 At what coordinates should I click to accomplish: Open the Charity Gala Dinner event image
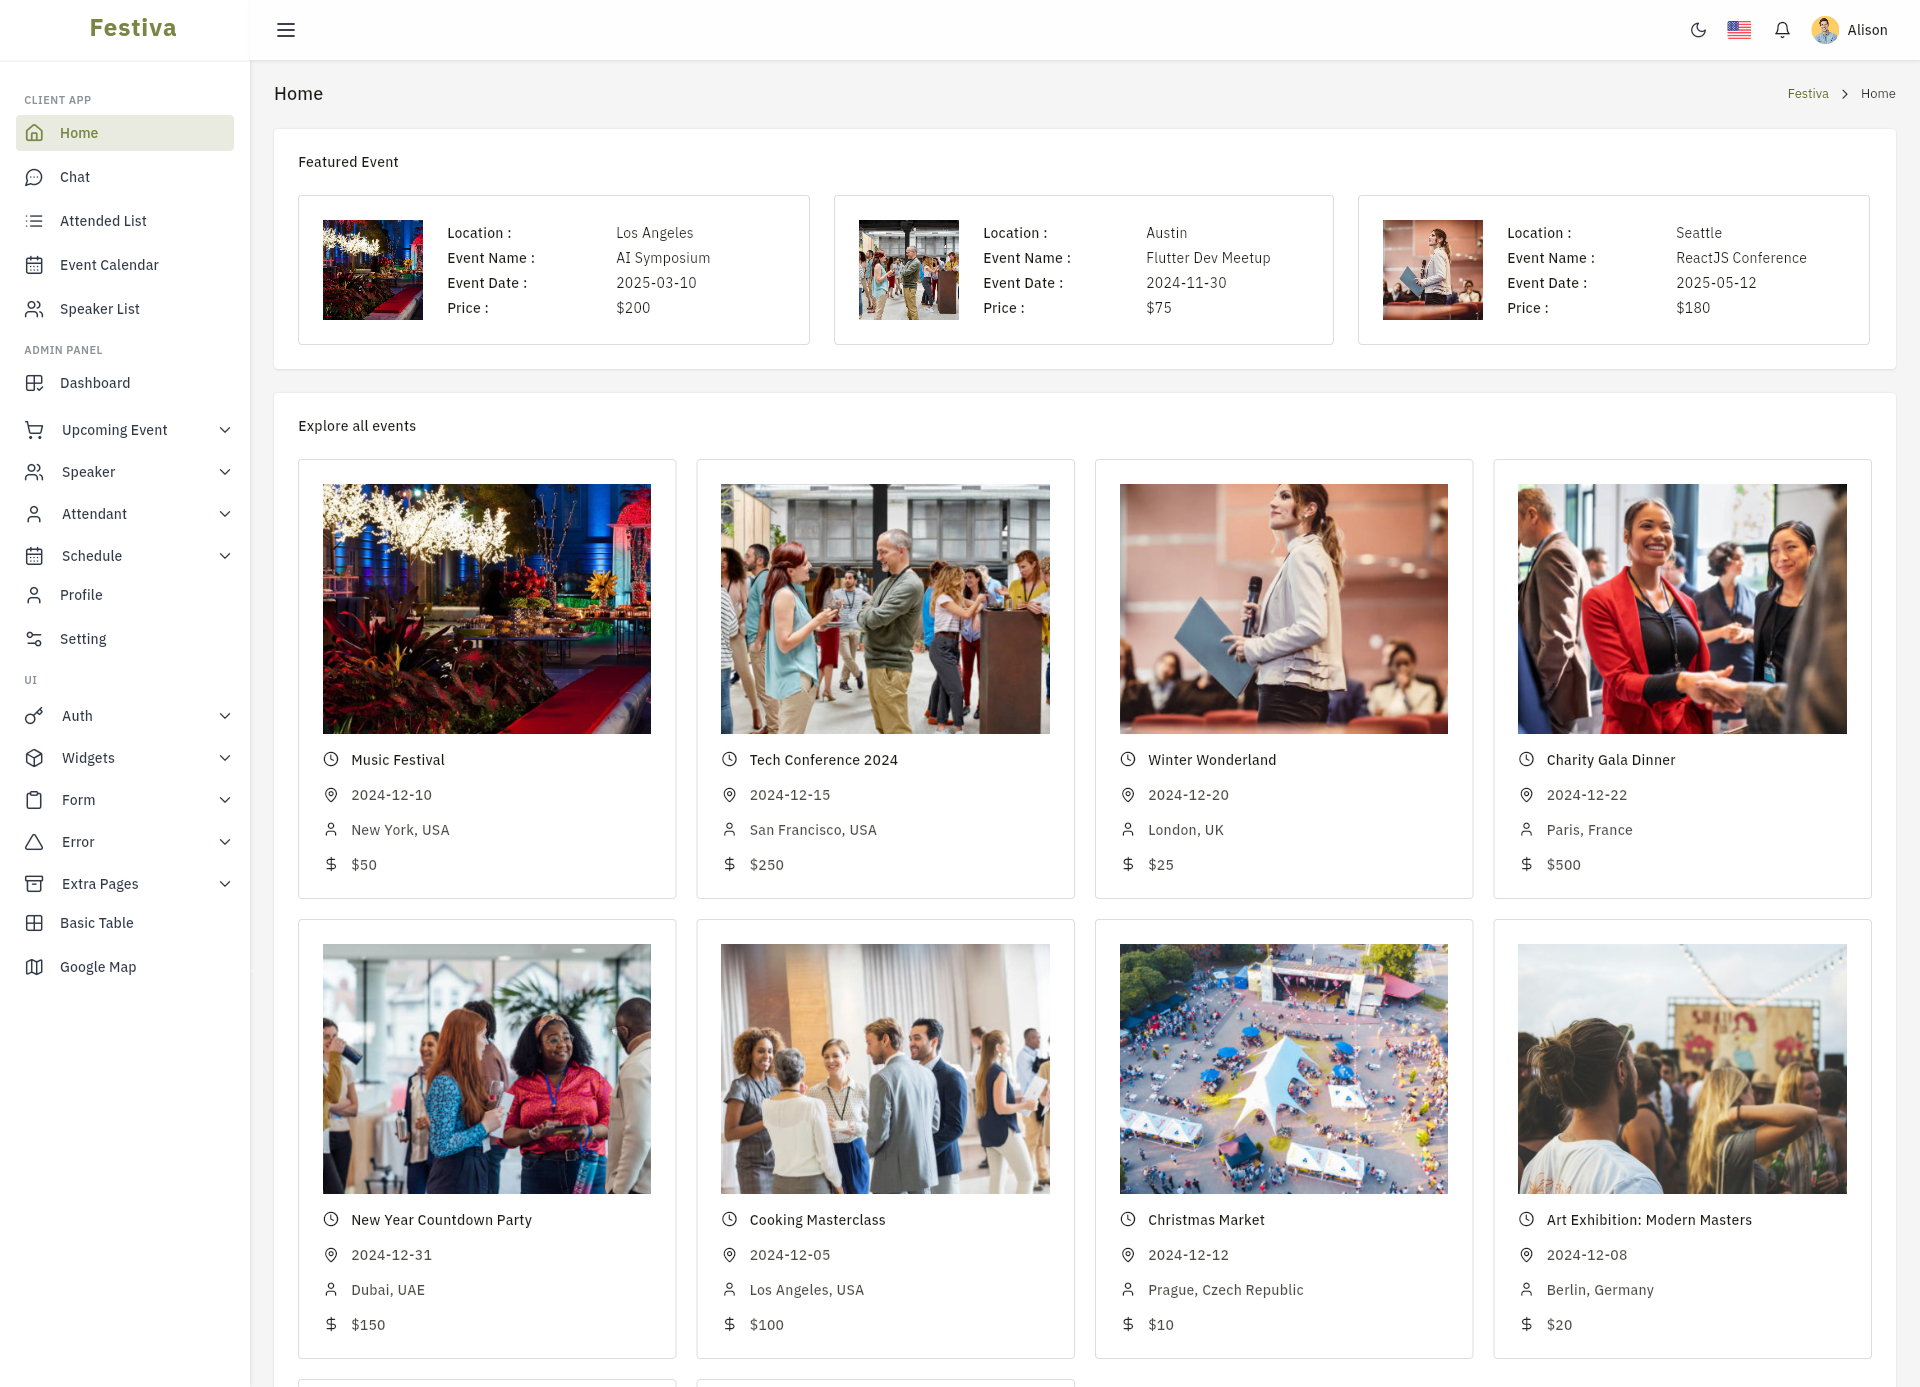[1682, 609]
